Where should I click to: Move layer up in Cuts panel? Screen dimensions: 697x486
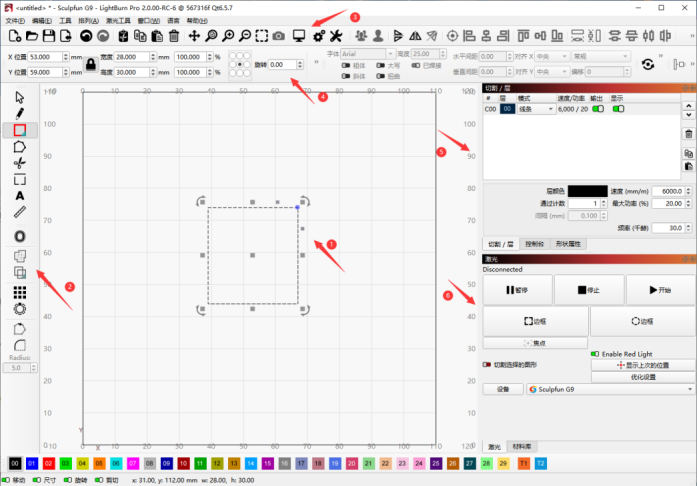click(689, 106)
